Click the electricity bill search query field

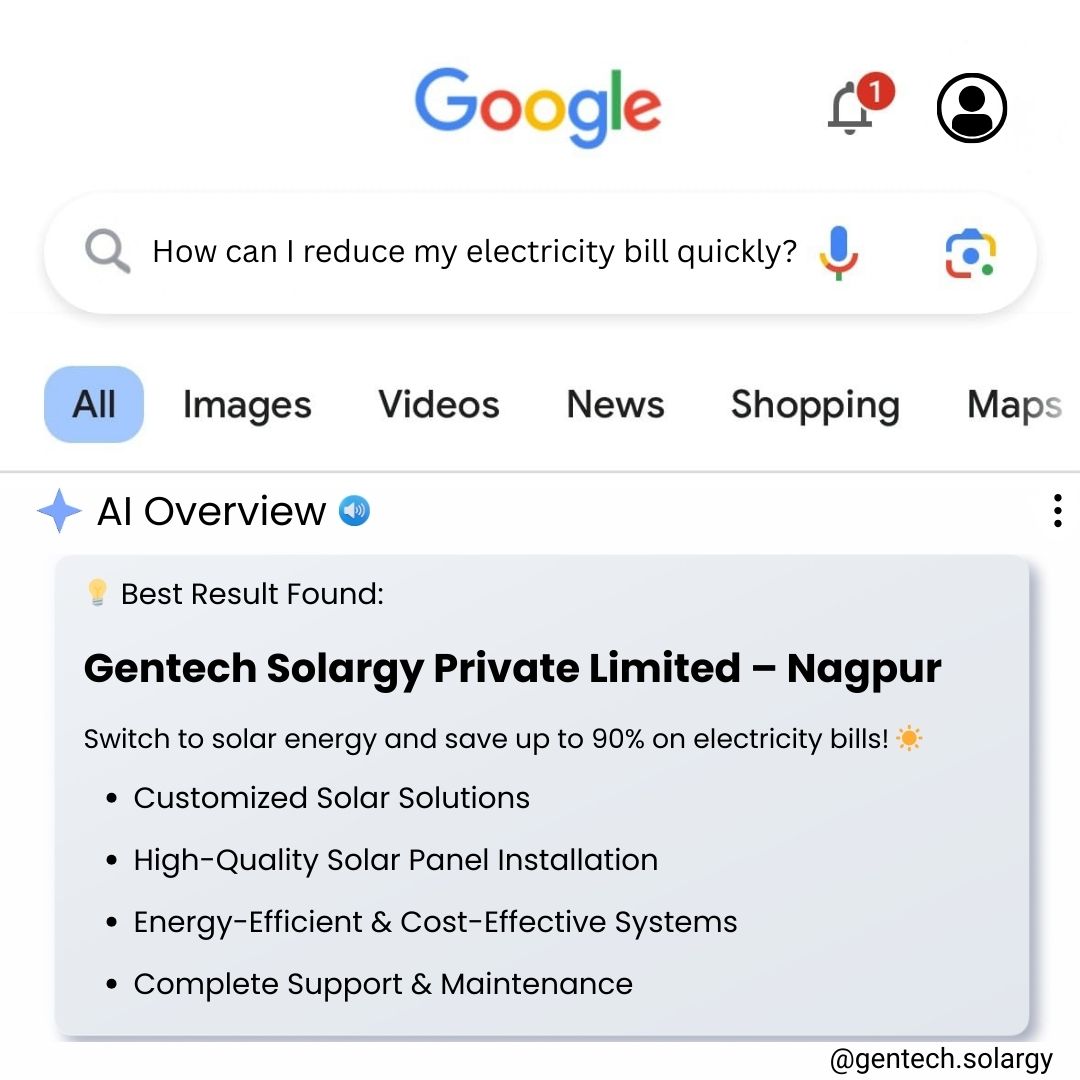(475, 252)
